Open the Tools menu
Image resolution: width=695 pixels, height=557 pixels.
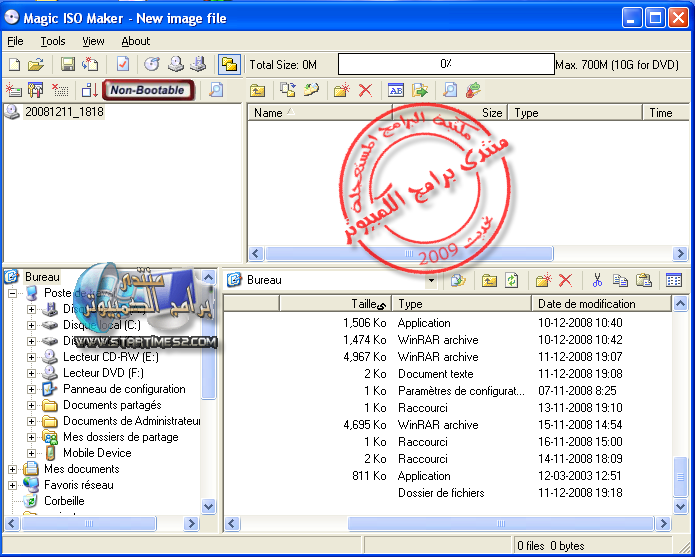coord(53,41)
